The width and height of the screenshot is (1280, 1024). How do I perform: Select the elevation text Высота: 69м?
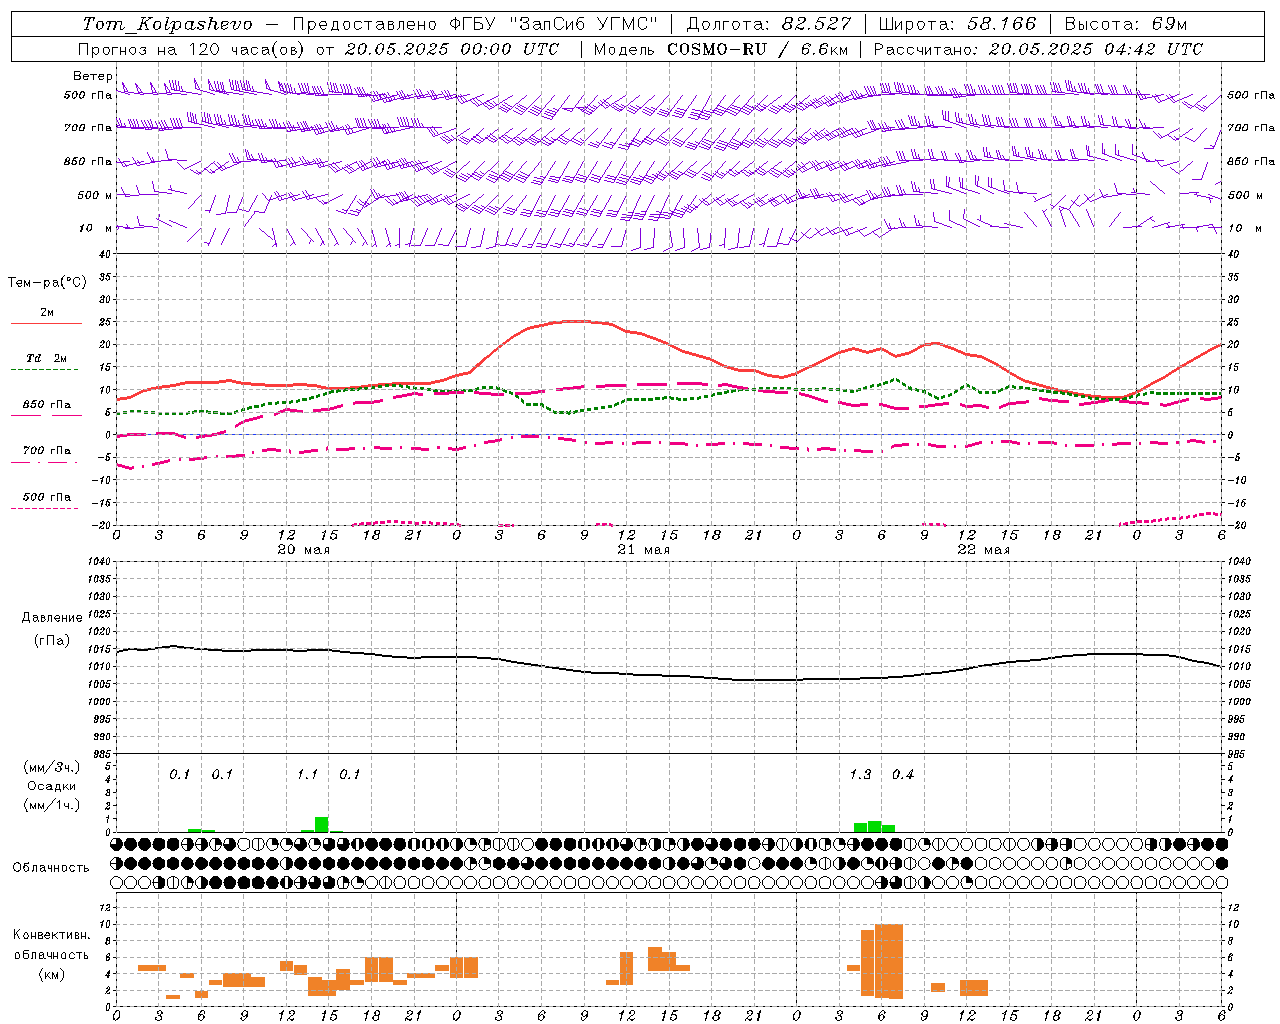coord(1126,24)
